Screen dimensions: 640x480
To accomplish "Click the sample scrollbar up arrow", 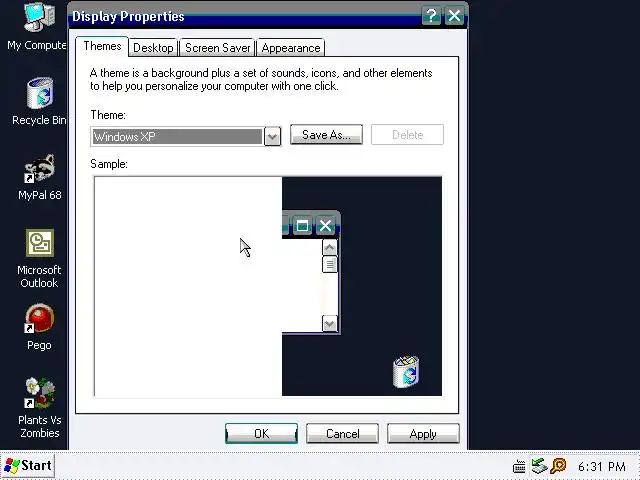I will tap(329, 247).
